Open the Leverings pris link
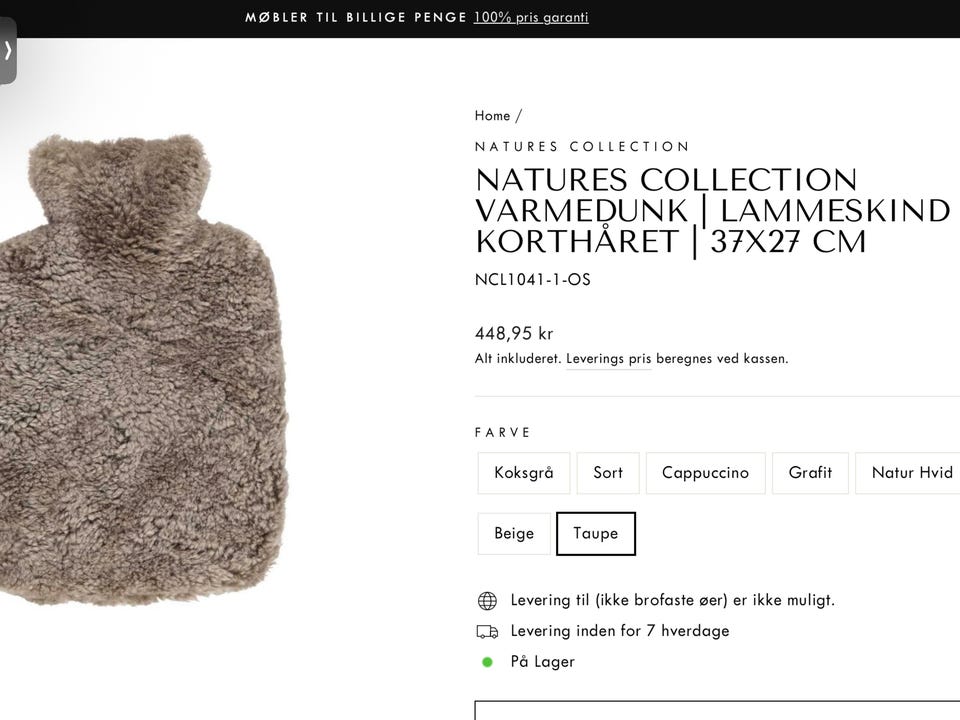Screen dimensions: 960x720 coord(608,359)
